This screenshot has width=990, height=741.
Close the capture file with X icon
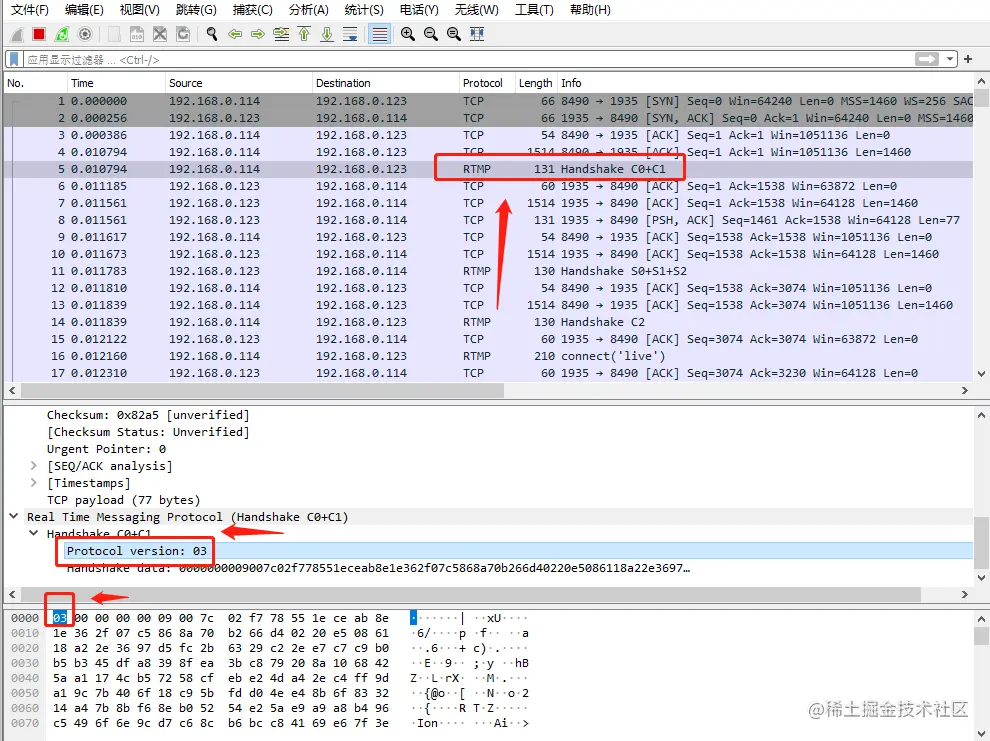click(x=160, y=34)
